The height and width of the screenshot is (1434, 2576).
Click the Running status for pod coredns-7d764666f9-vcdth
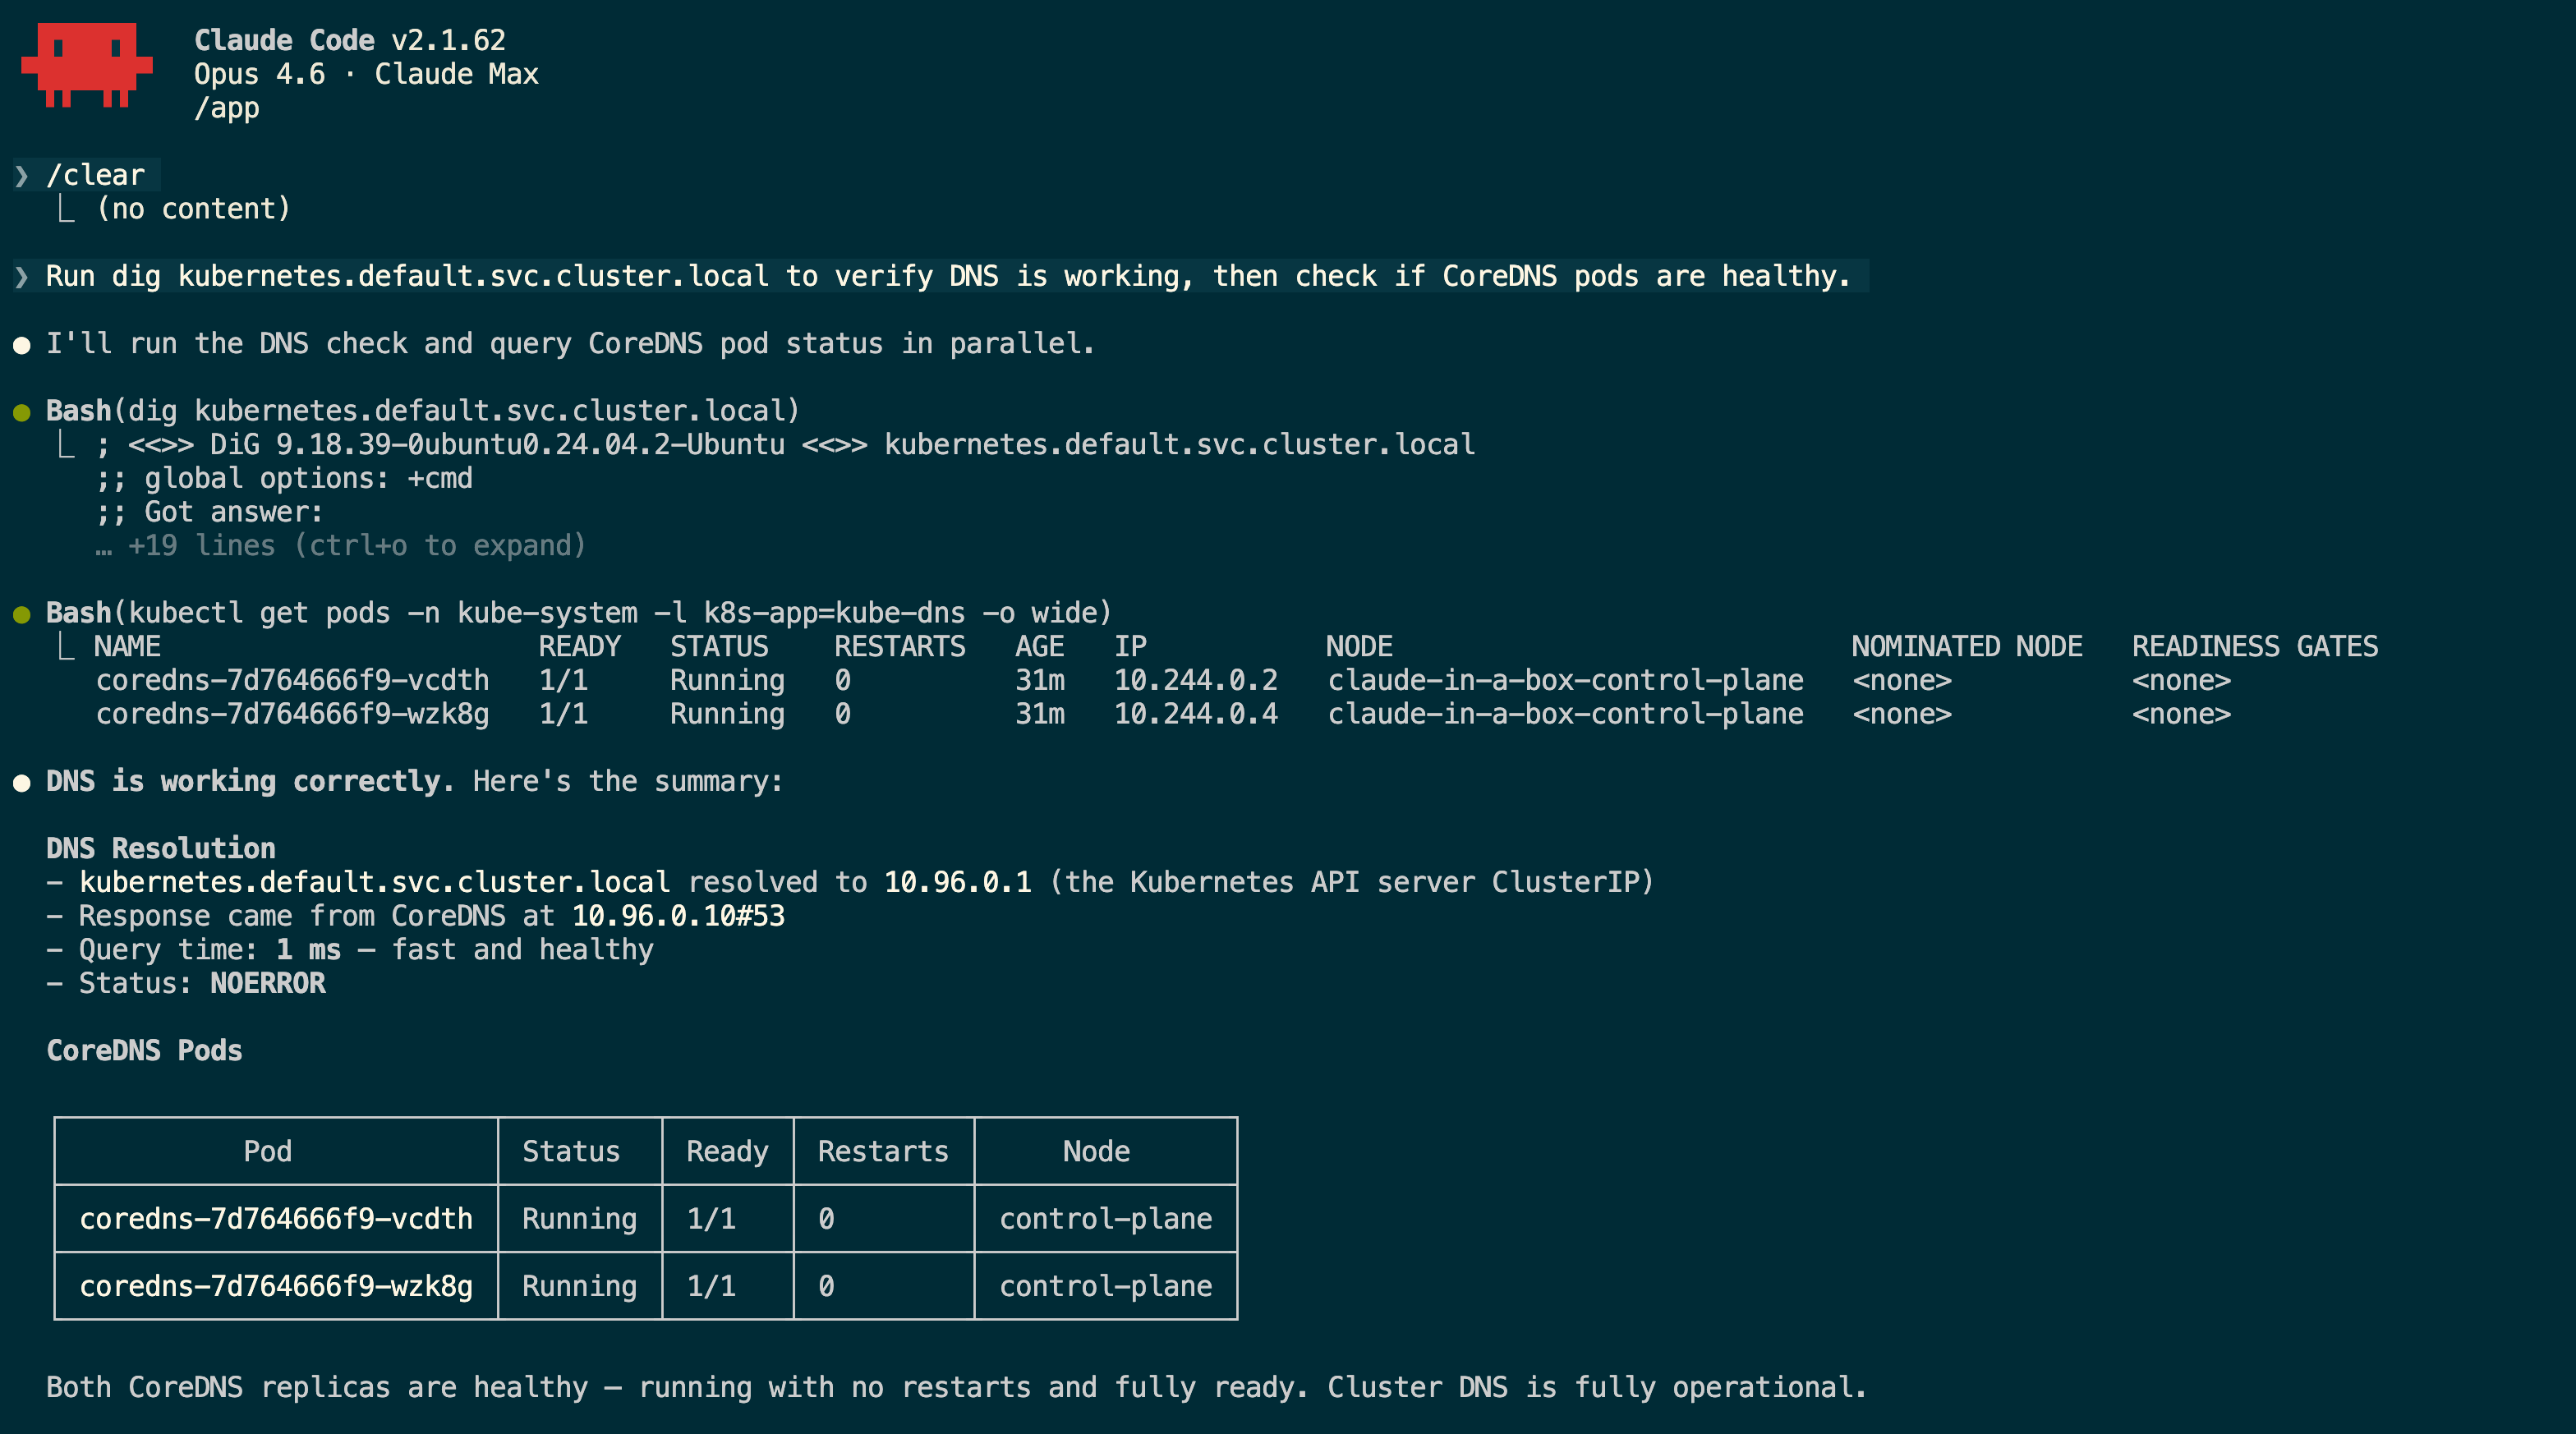pos(578,1218)
